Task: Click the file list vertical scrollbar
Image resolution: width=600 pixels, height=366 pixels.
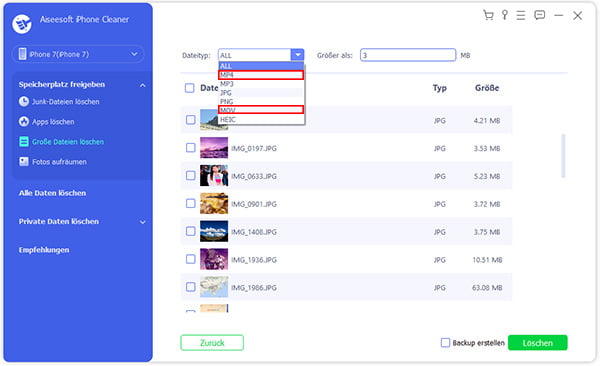Action: click(x=563, y=155)
